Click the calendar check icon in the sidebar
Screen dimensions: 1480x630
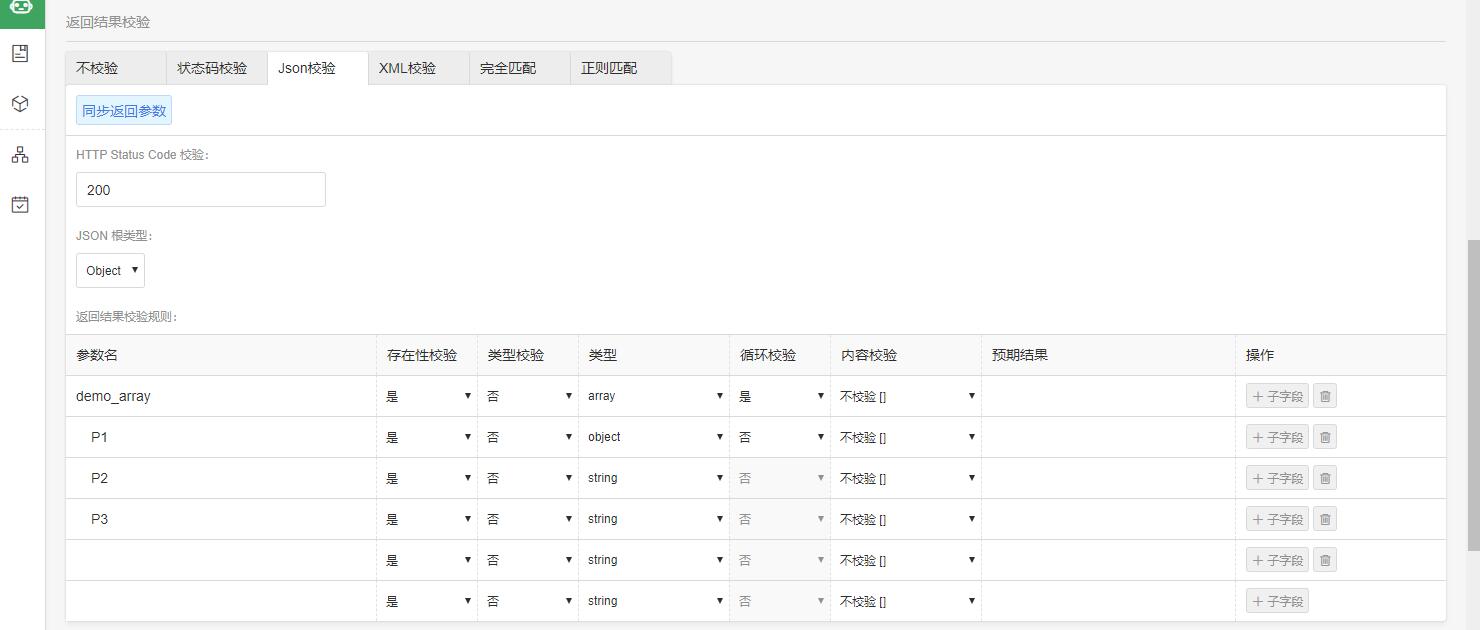tap(20, 205)
